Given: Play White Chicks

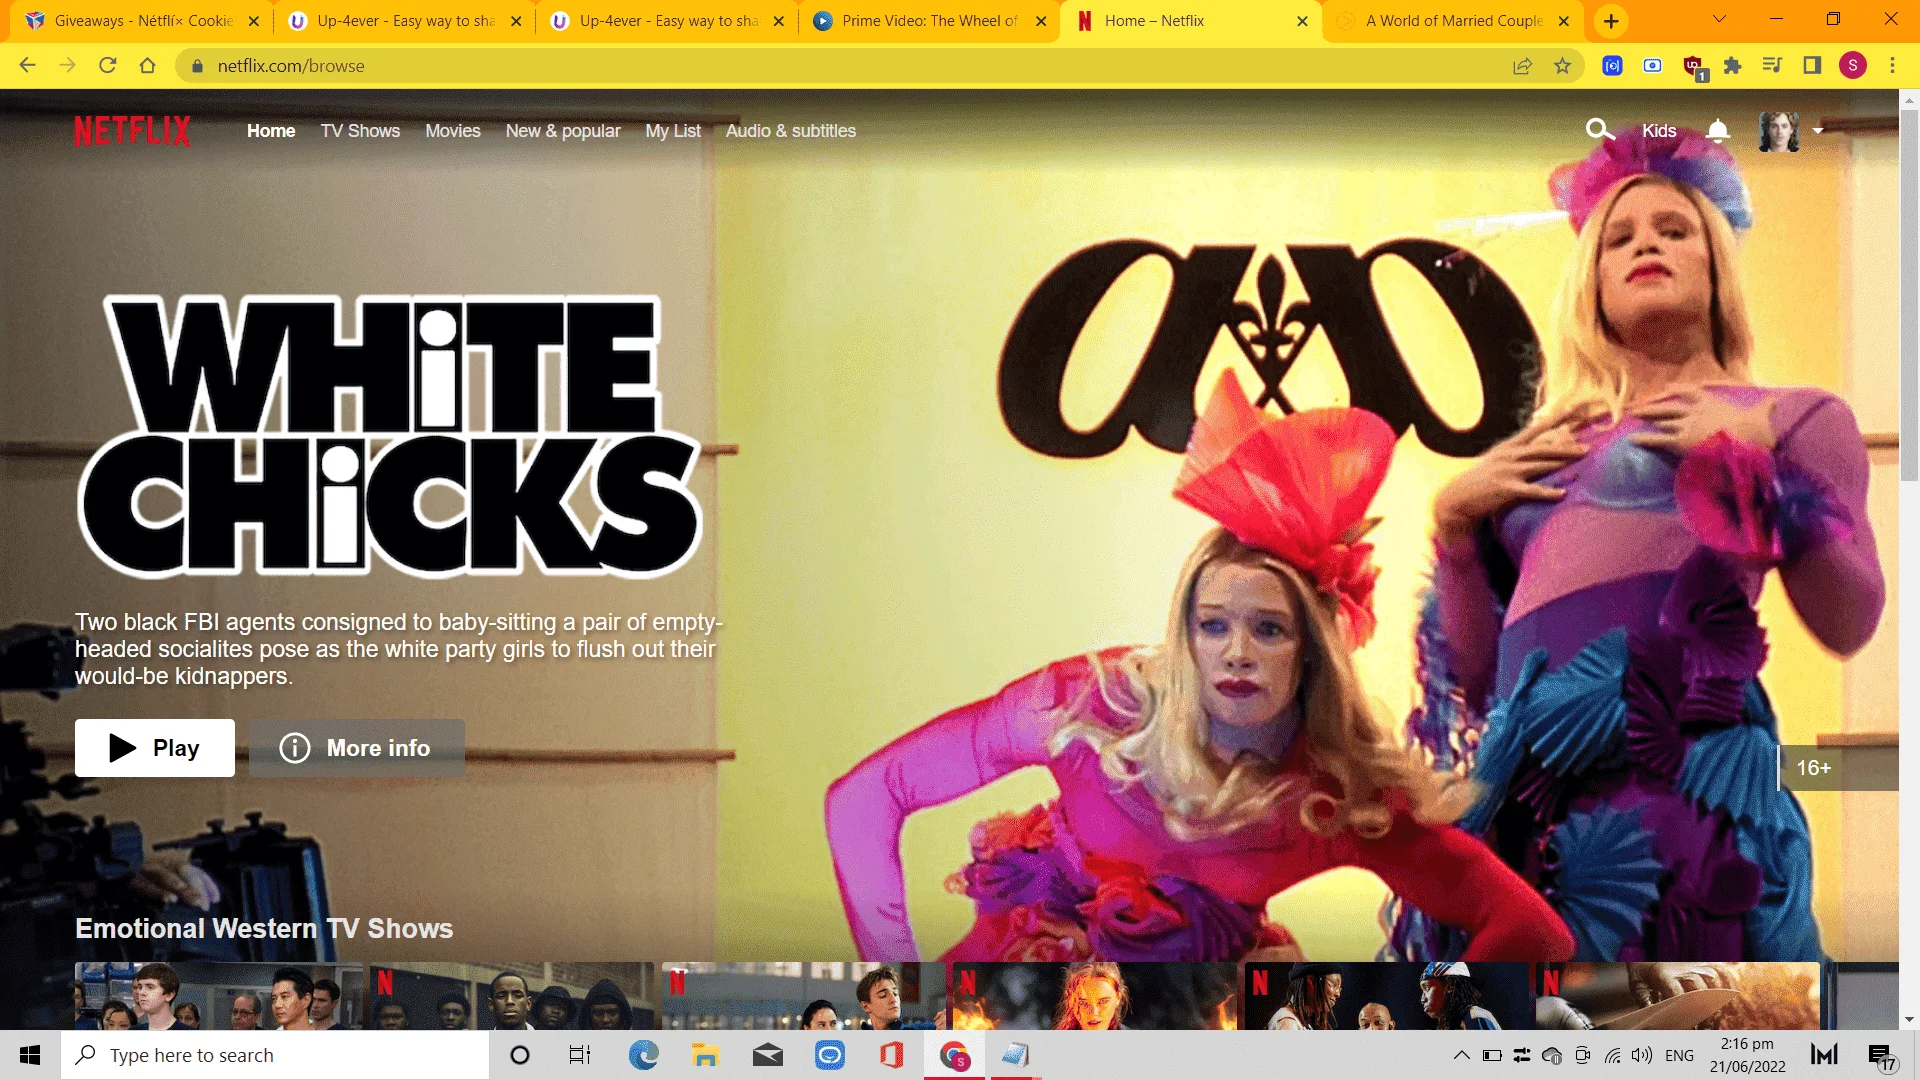Looking at the screenshot, I should [155, 748].
